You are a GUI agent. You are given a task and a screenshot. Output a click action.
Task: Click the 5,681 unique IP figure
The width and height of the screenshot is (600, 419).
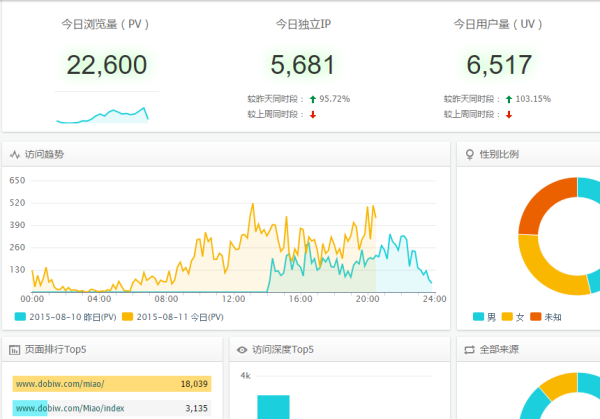click(x=303, y=65)
